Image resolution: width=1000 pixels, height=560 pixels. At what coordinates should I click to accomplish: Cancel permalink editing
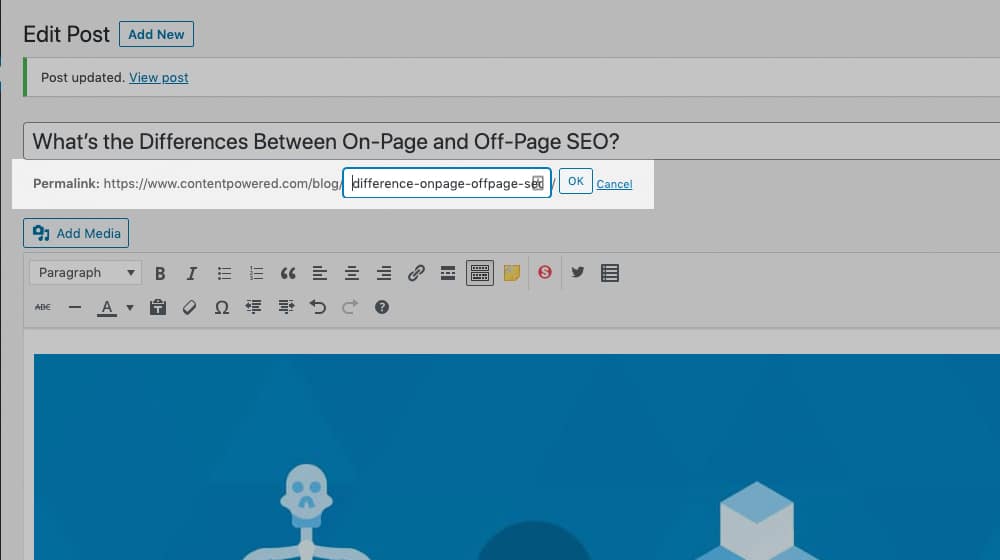point(614,184)
